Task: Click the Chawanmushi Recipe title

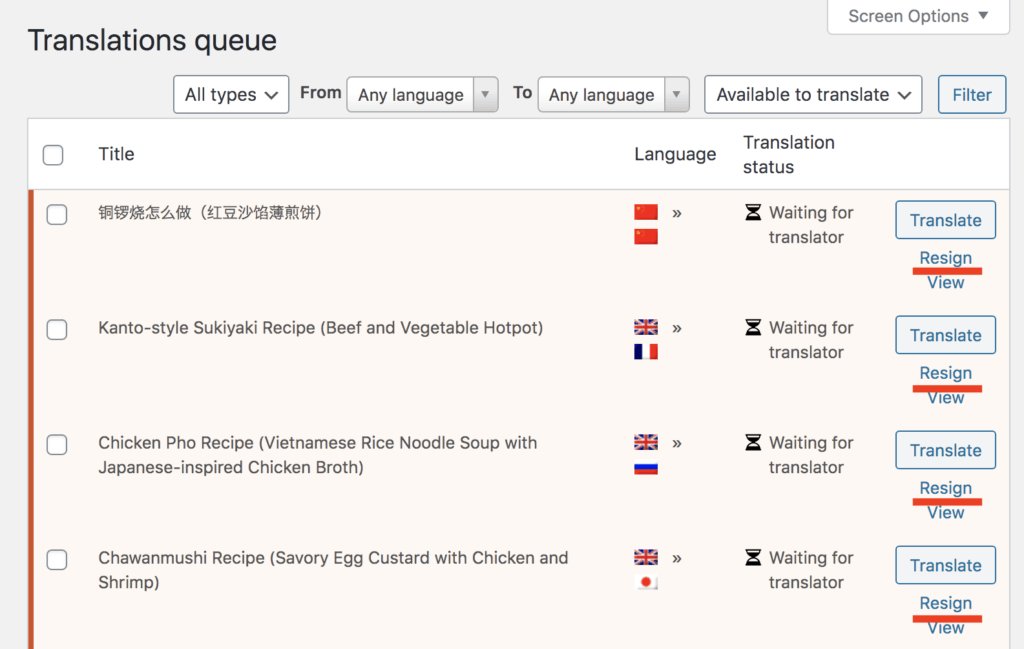Action: click(333, 570)
